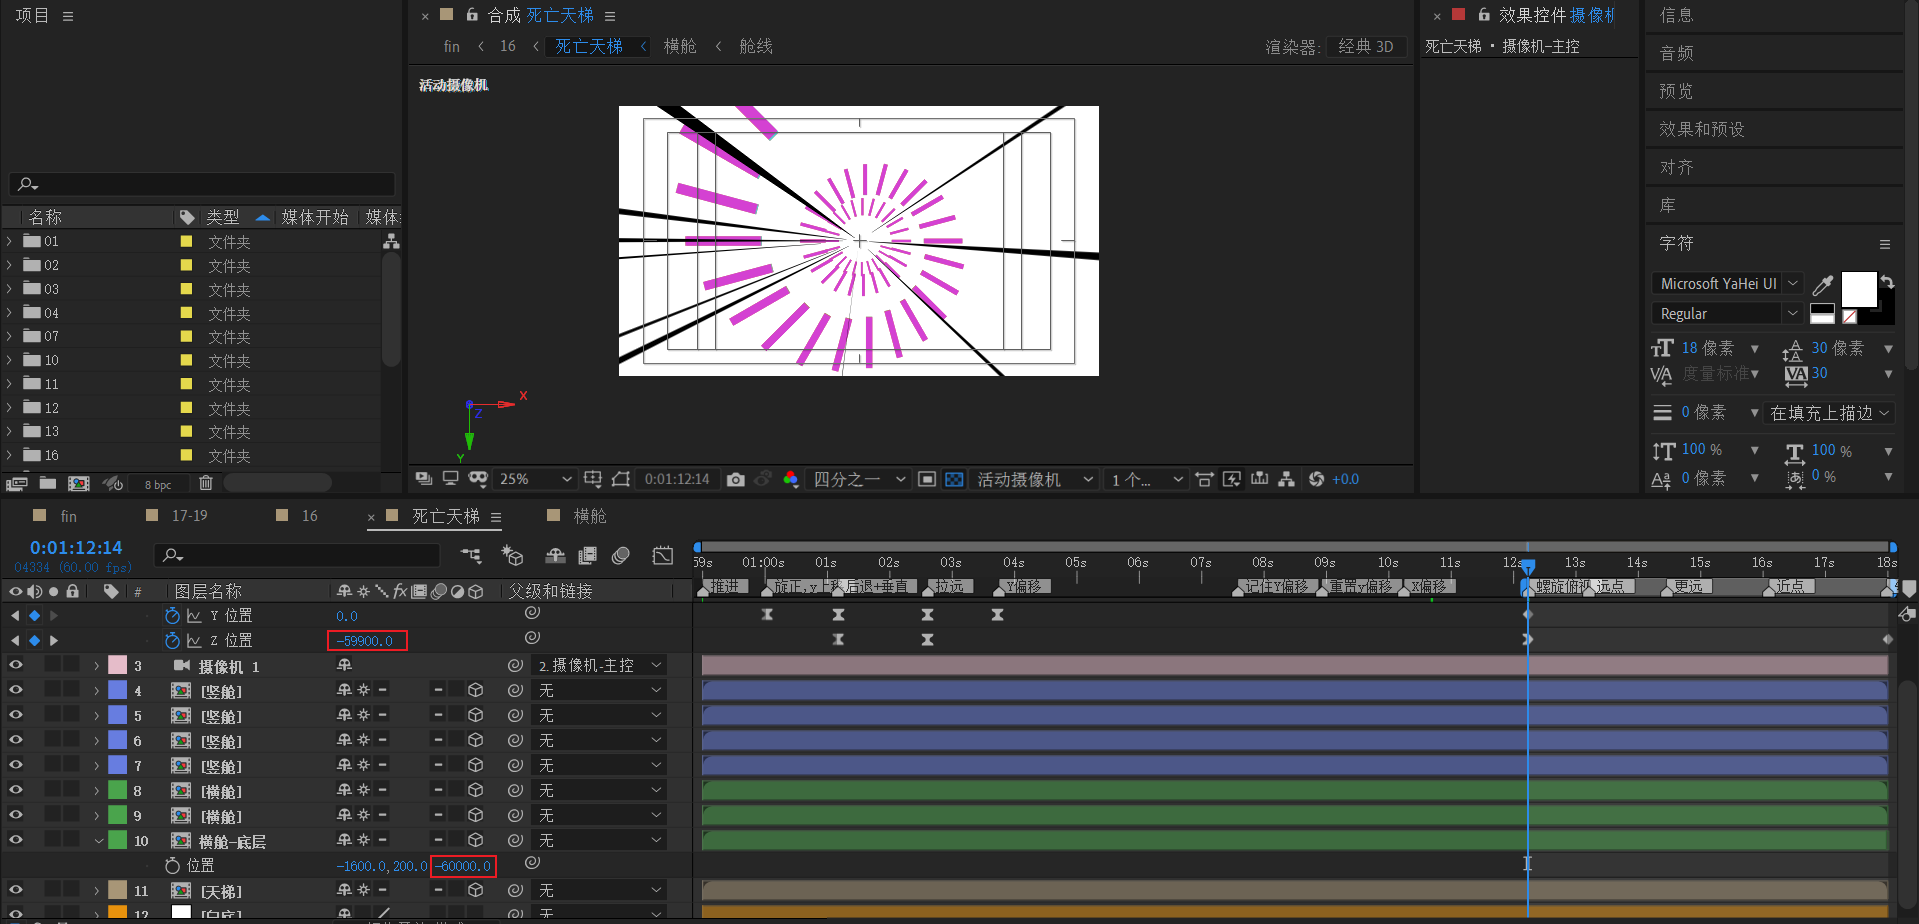Hide layer 8 [横舱]
Viewport: 1919px width, 924px height.
[16, 790]
